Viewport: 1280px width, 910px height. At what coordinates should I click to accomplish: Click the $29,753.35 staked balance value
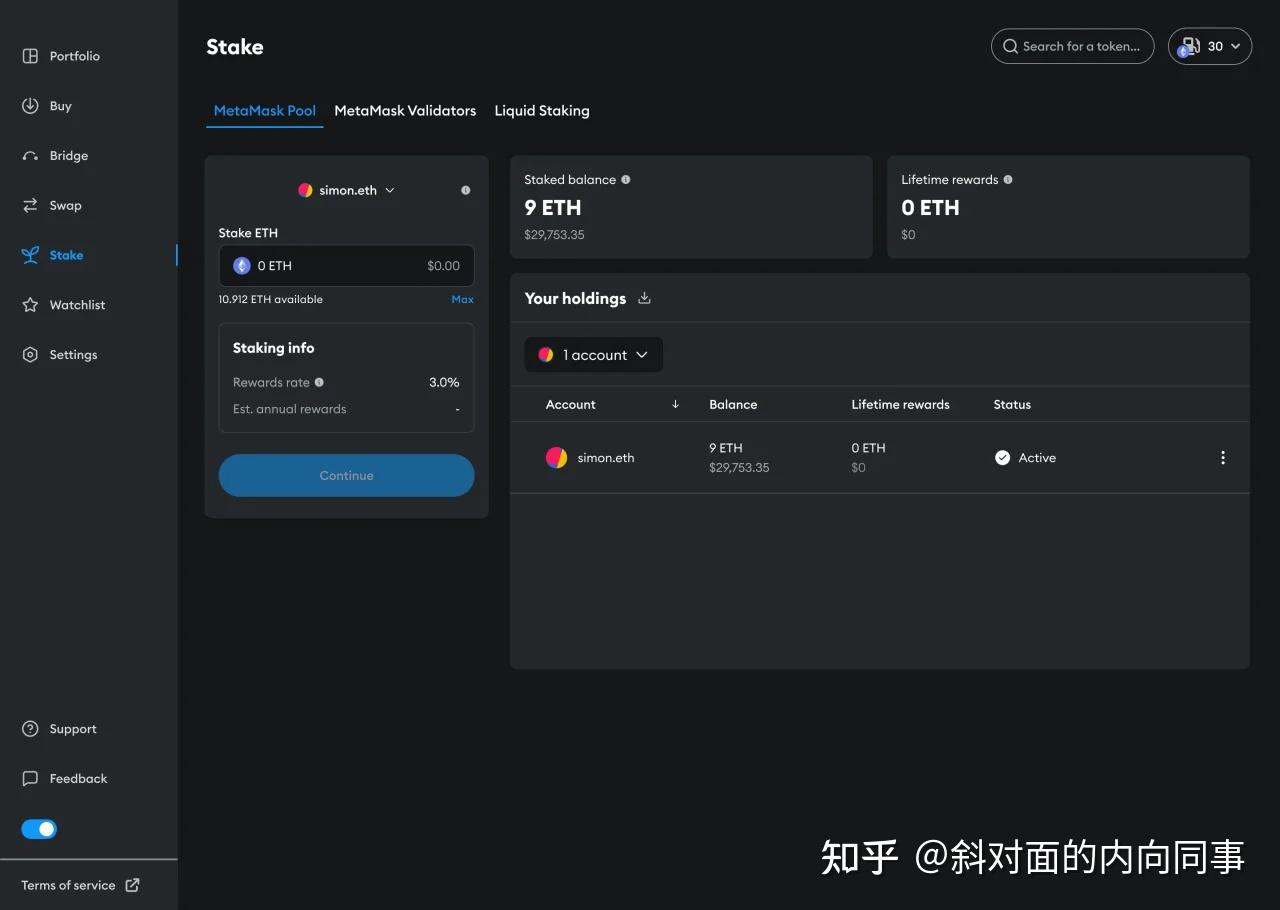tap(554, 235)
